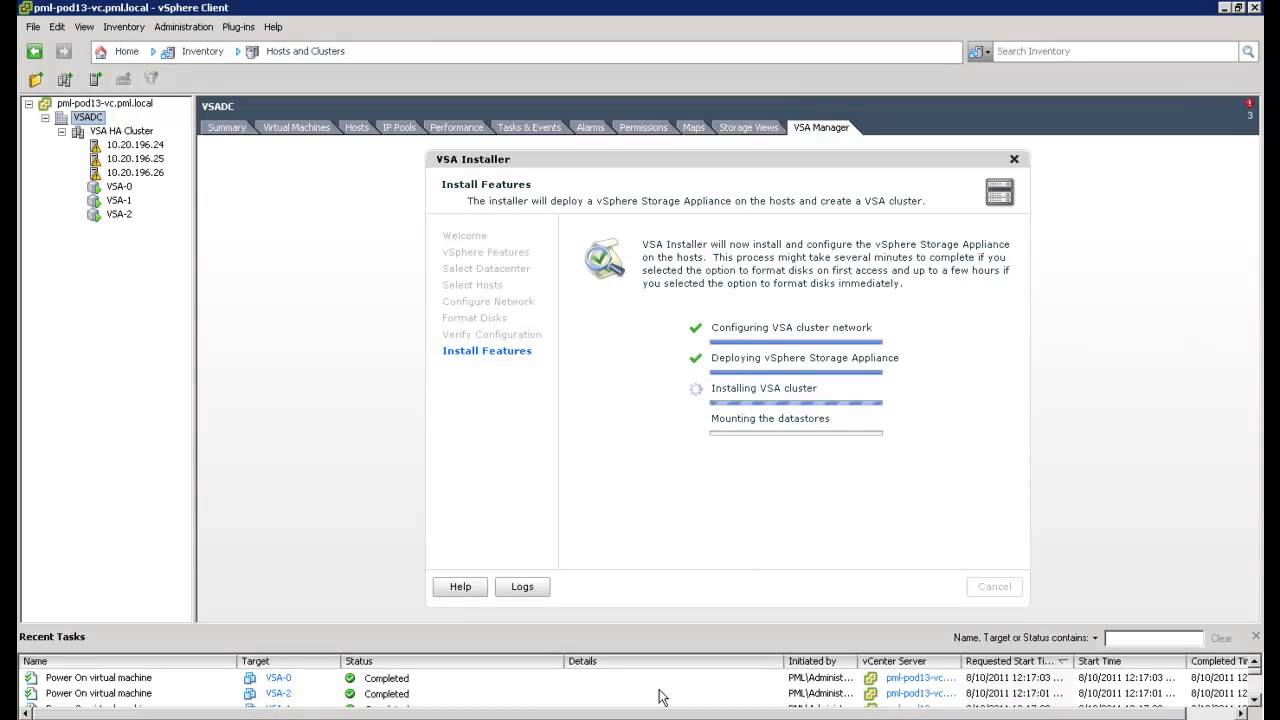Click the Clear filter button in Recent Tasks
The height and width of the screenshot is (720, 1280).
coord(1221,638)
